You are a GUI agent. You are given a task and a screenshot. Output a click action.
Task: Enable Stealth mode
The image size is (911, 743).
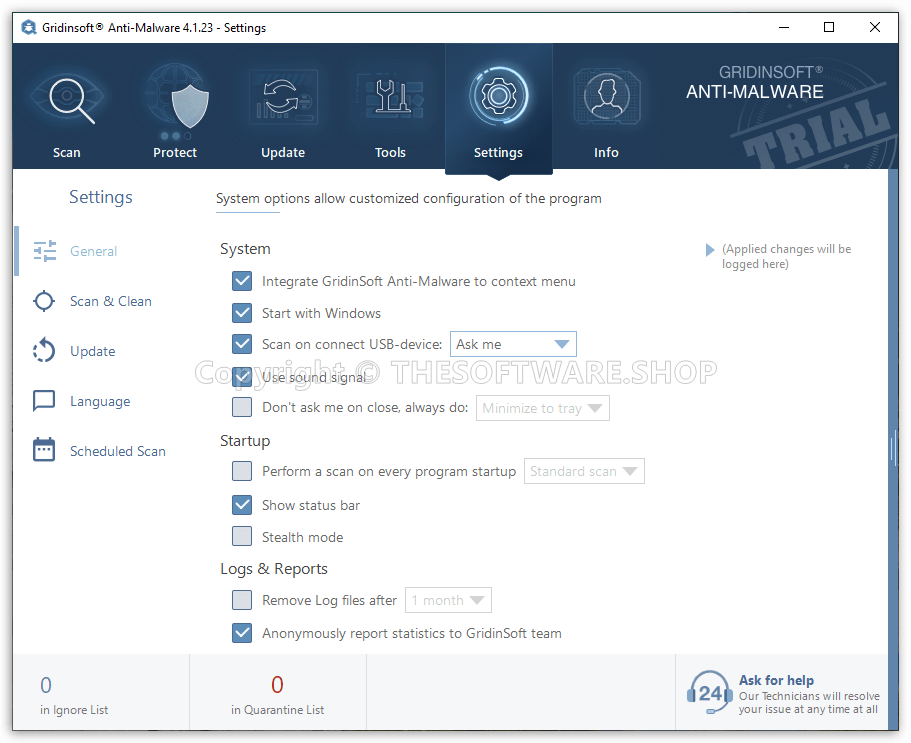point(241,536)
